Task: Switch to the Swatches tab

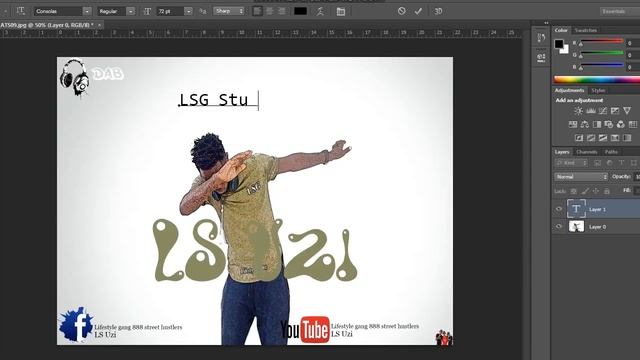Action: (x=586, y=30)
